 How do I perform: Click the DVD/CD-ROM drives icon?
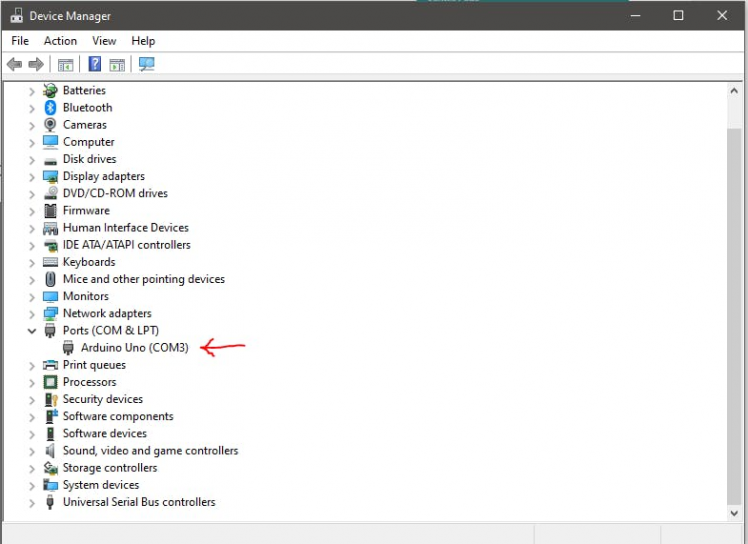coord(50,193)
